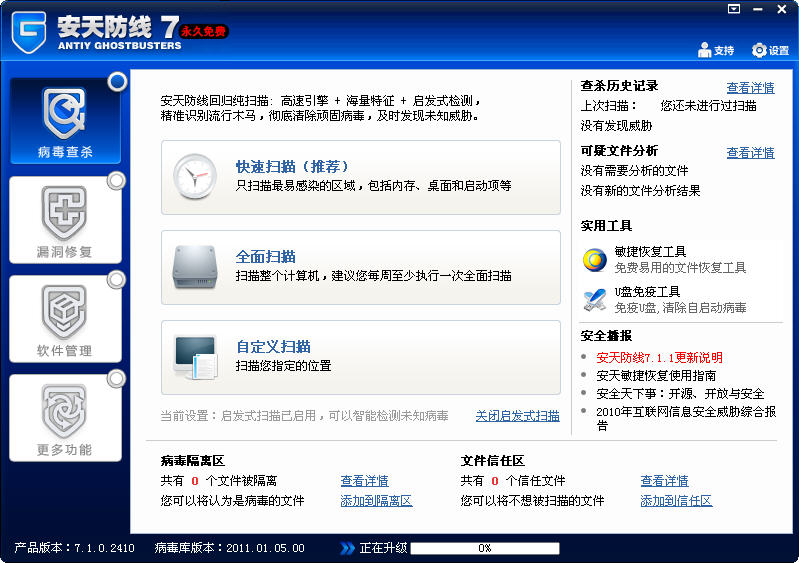Image resolution: width=799 pixels, height=563 pixels.
Task: Click the 永久免费 red badge
Action: tap(203, 32)
